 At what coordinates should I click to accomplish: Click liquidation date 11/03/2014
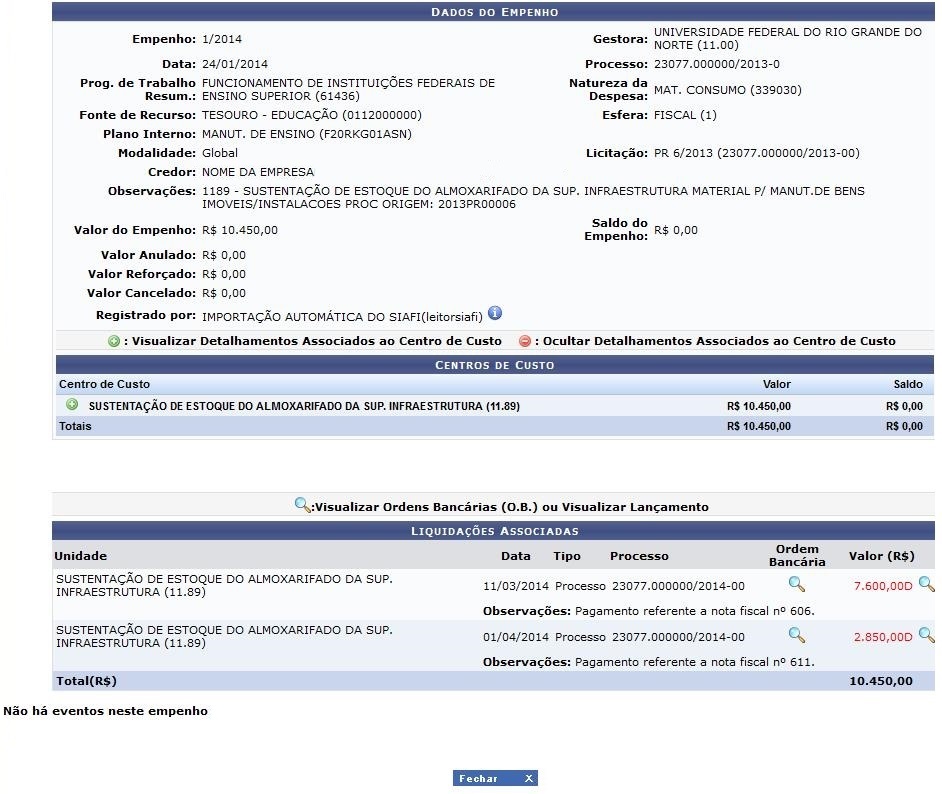click(515, 586)
